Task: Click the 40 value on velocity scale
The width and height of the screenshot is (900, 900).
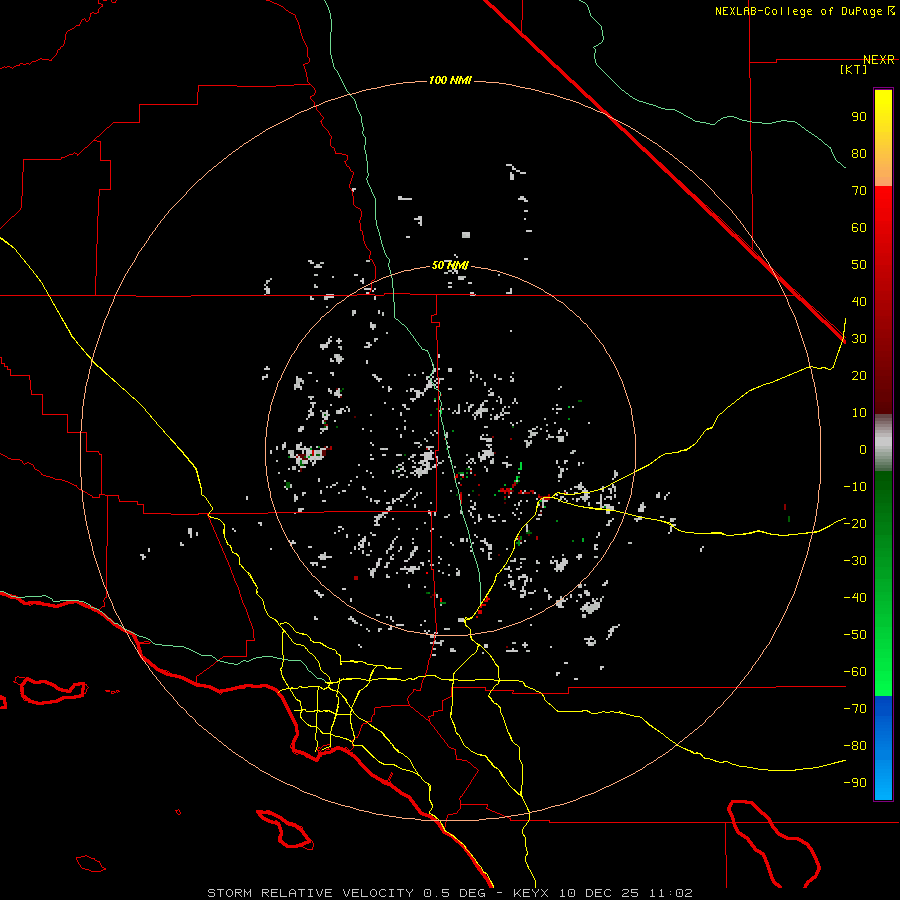Action: coord(859,301)
